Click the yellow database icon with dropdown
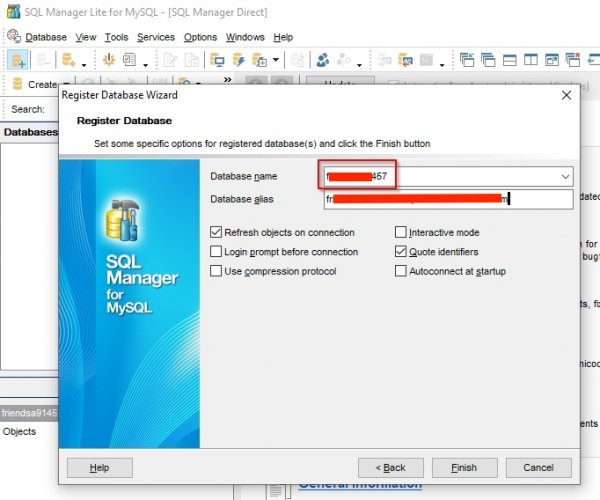 coord(67,61)
